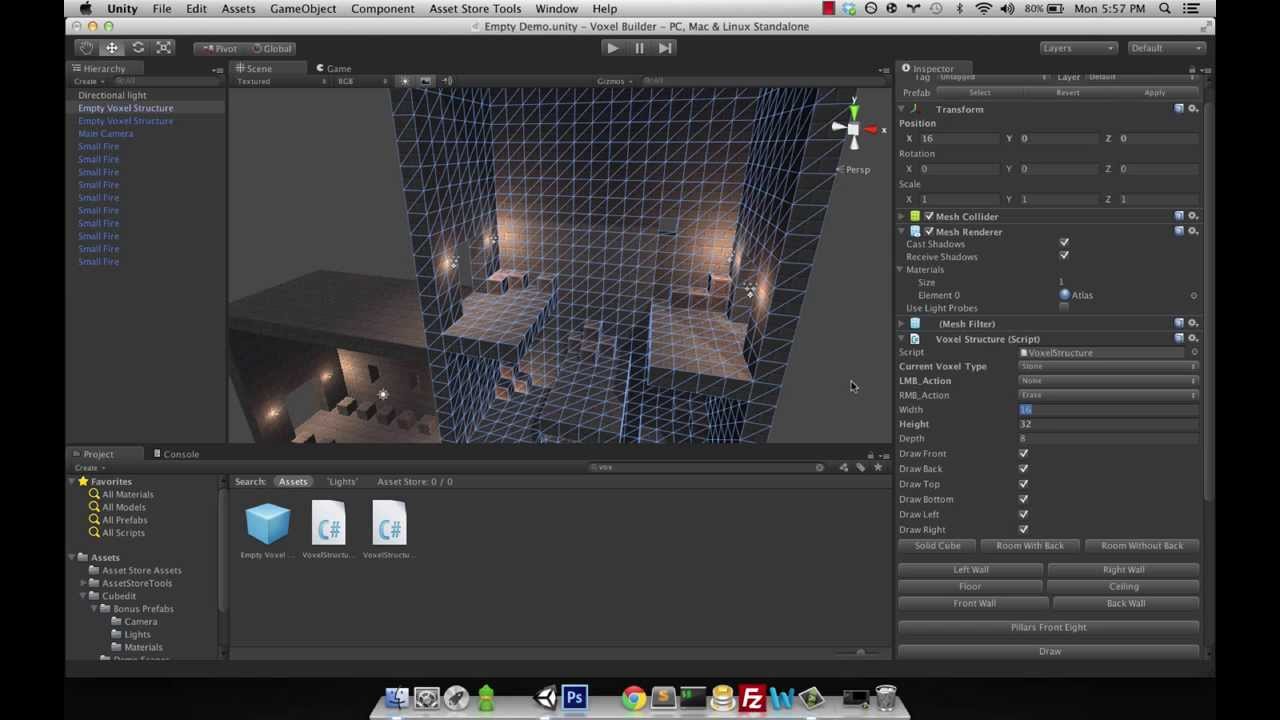Toggle scene audio speaker icon
Viewport: 1280px width, 720px height.
(447, 81)
